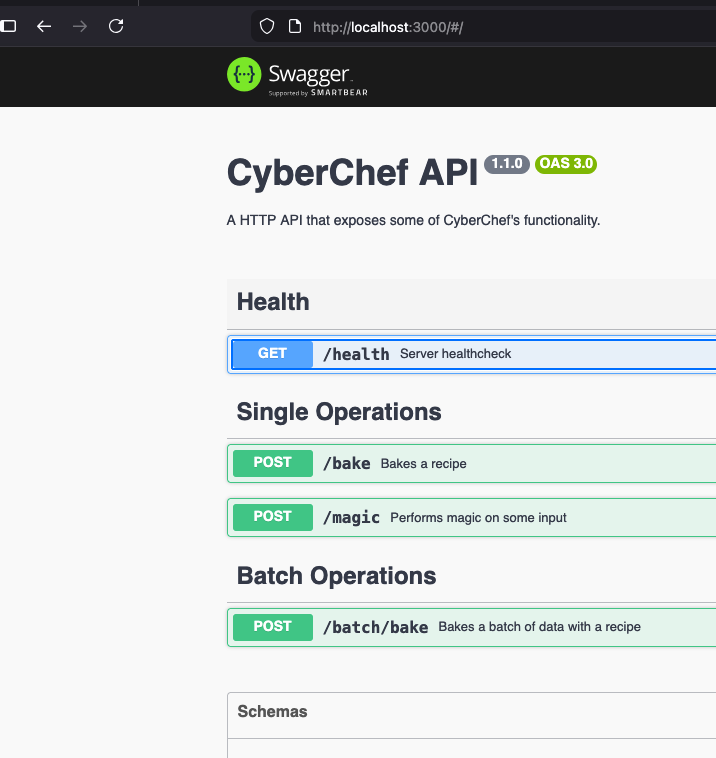716x758 pixels.
Task: Expand the POST /batch/bake operation
Action: (x=471, y=627)
